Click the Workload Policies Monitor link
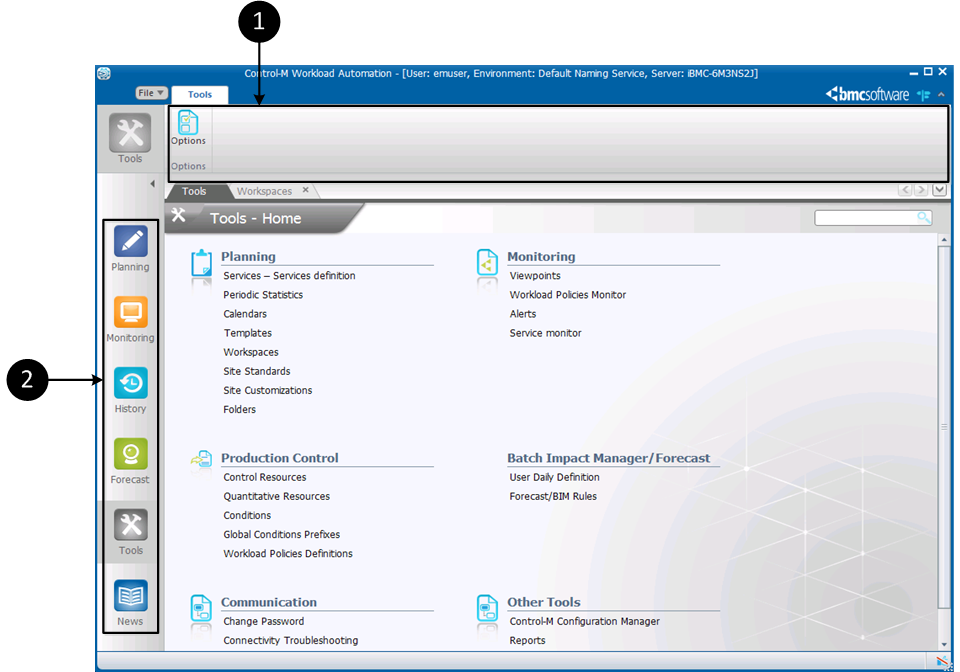This screenshot has width=960, height=672. (x=567, y=295)
